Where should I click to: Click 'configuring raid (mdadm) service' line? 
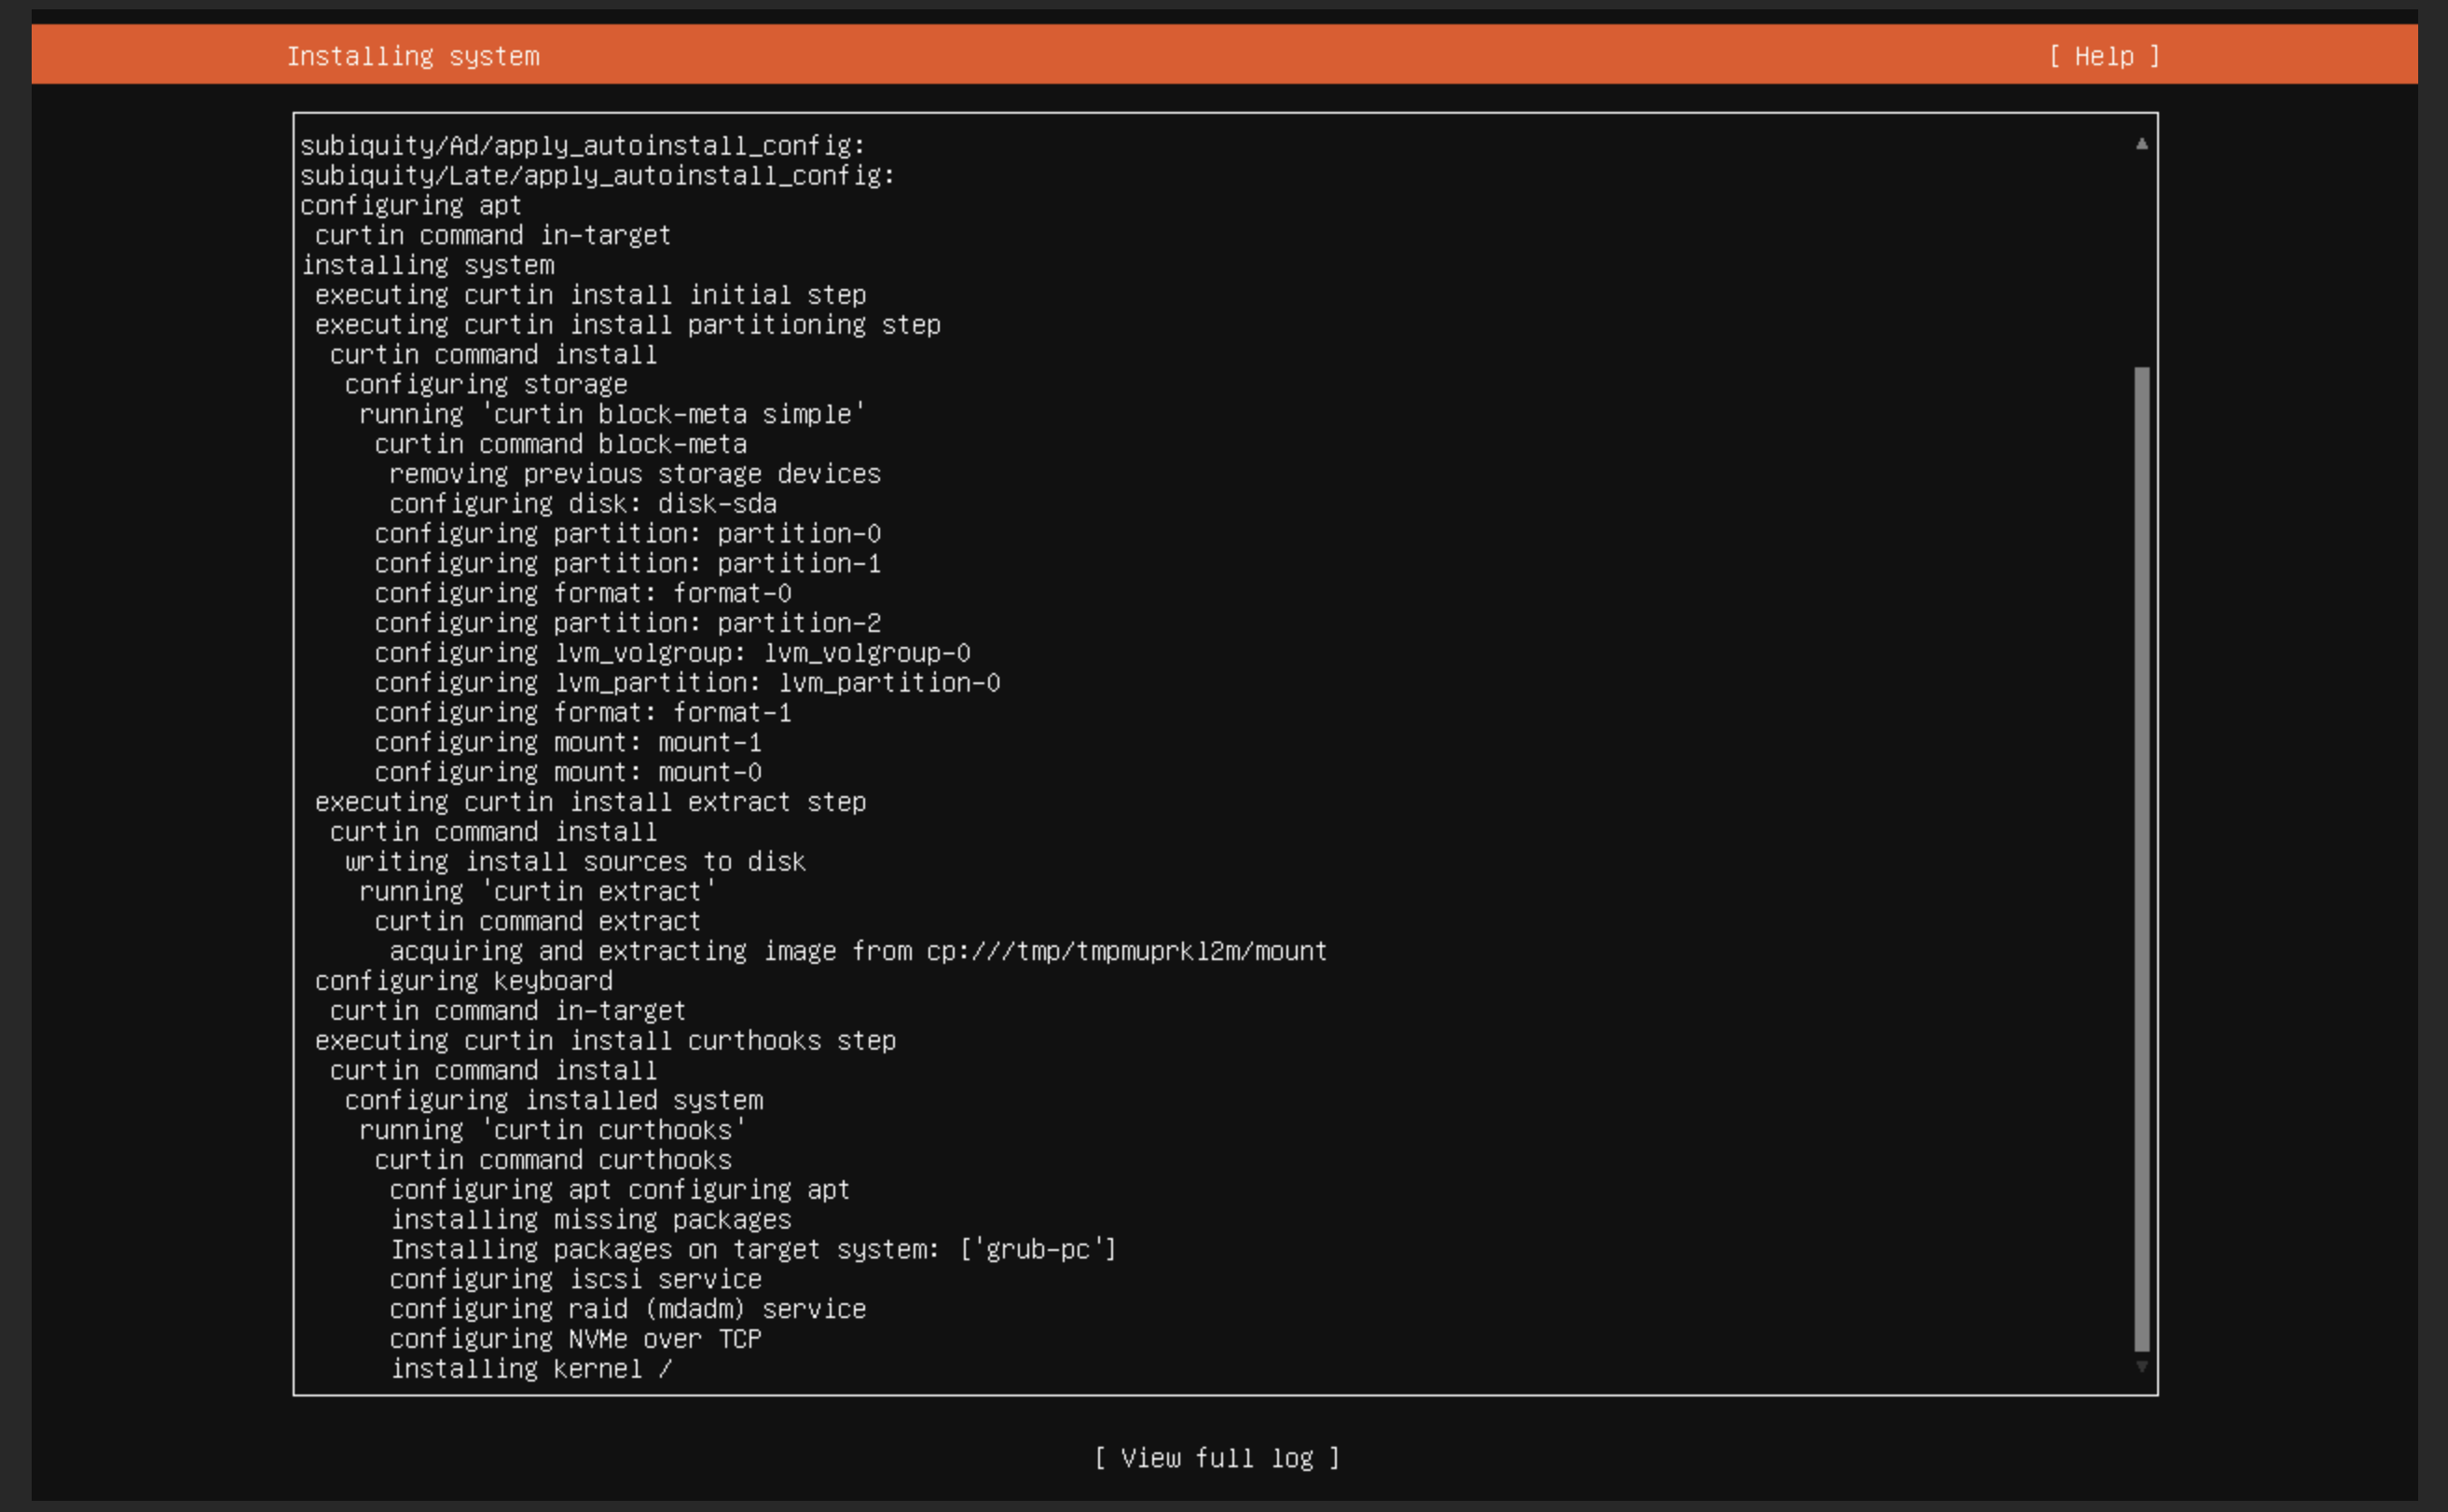[x=628, y=1309]
